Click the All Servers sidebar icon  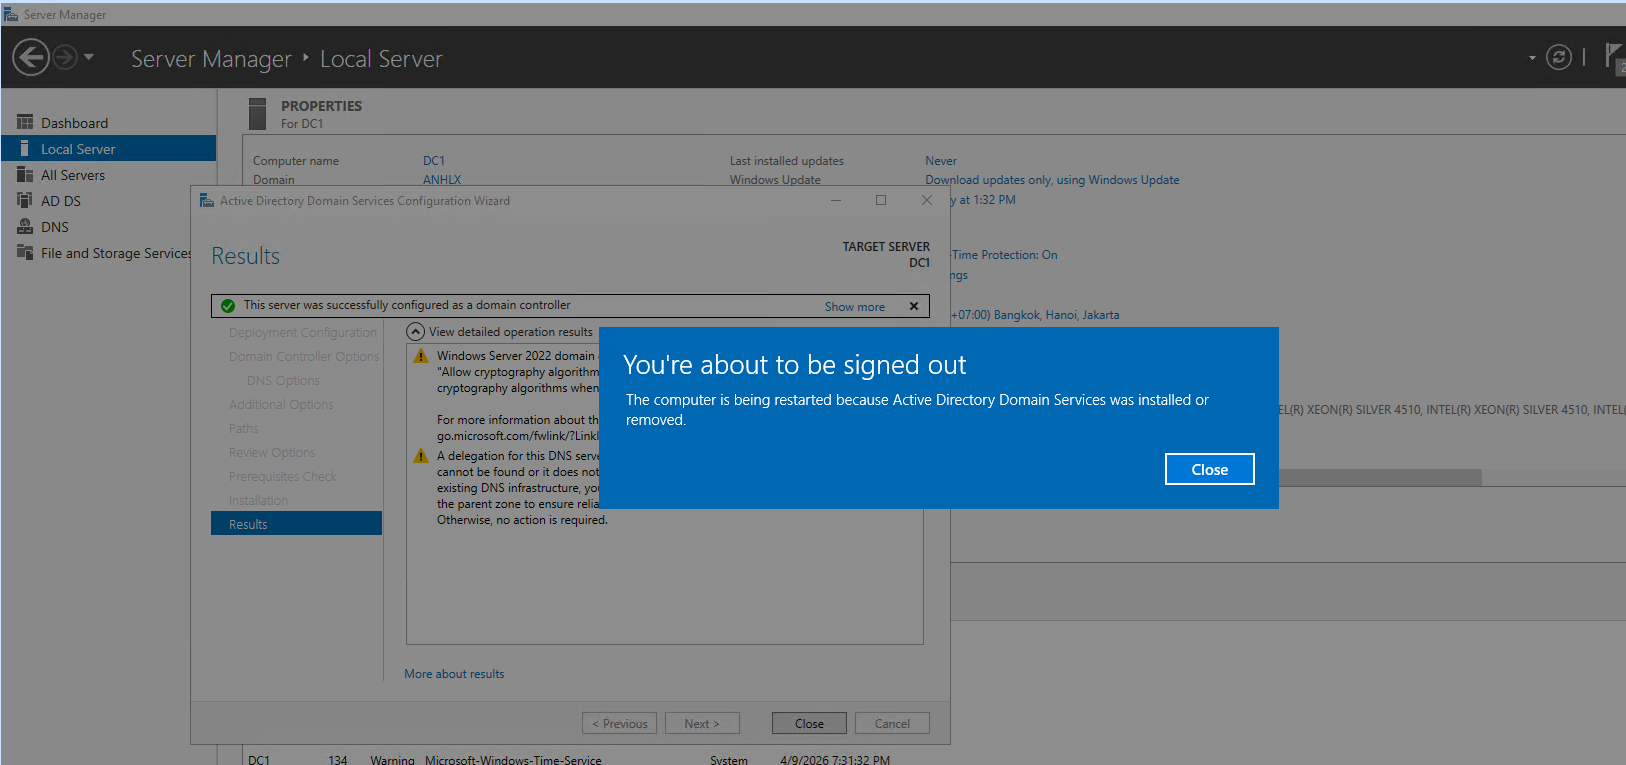click(x=25, y=175)
